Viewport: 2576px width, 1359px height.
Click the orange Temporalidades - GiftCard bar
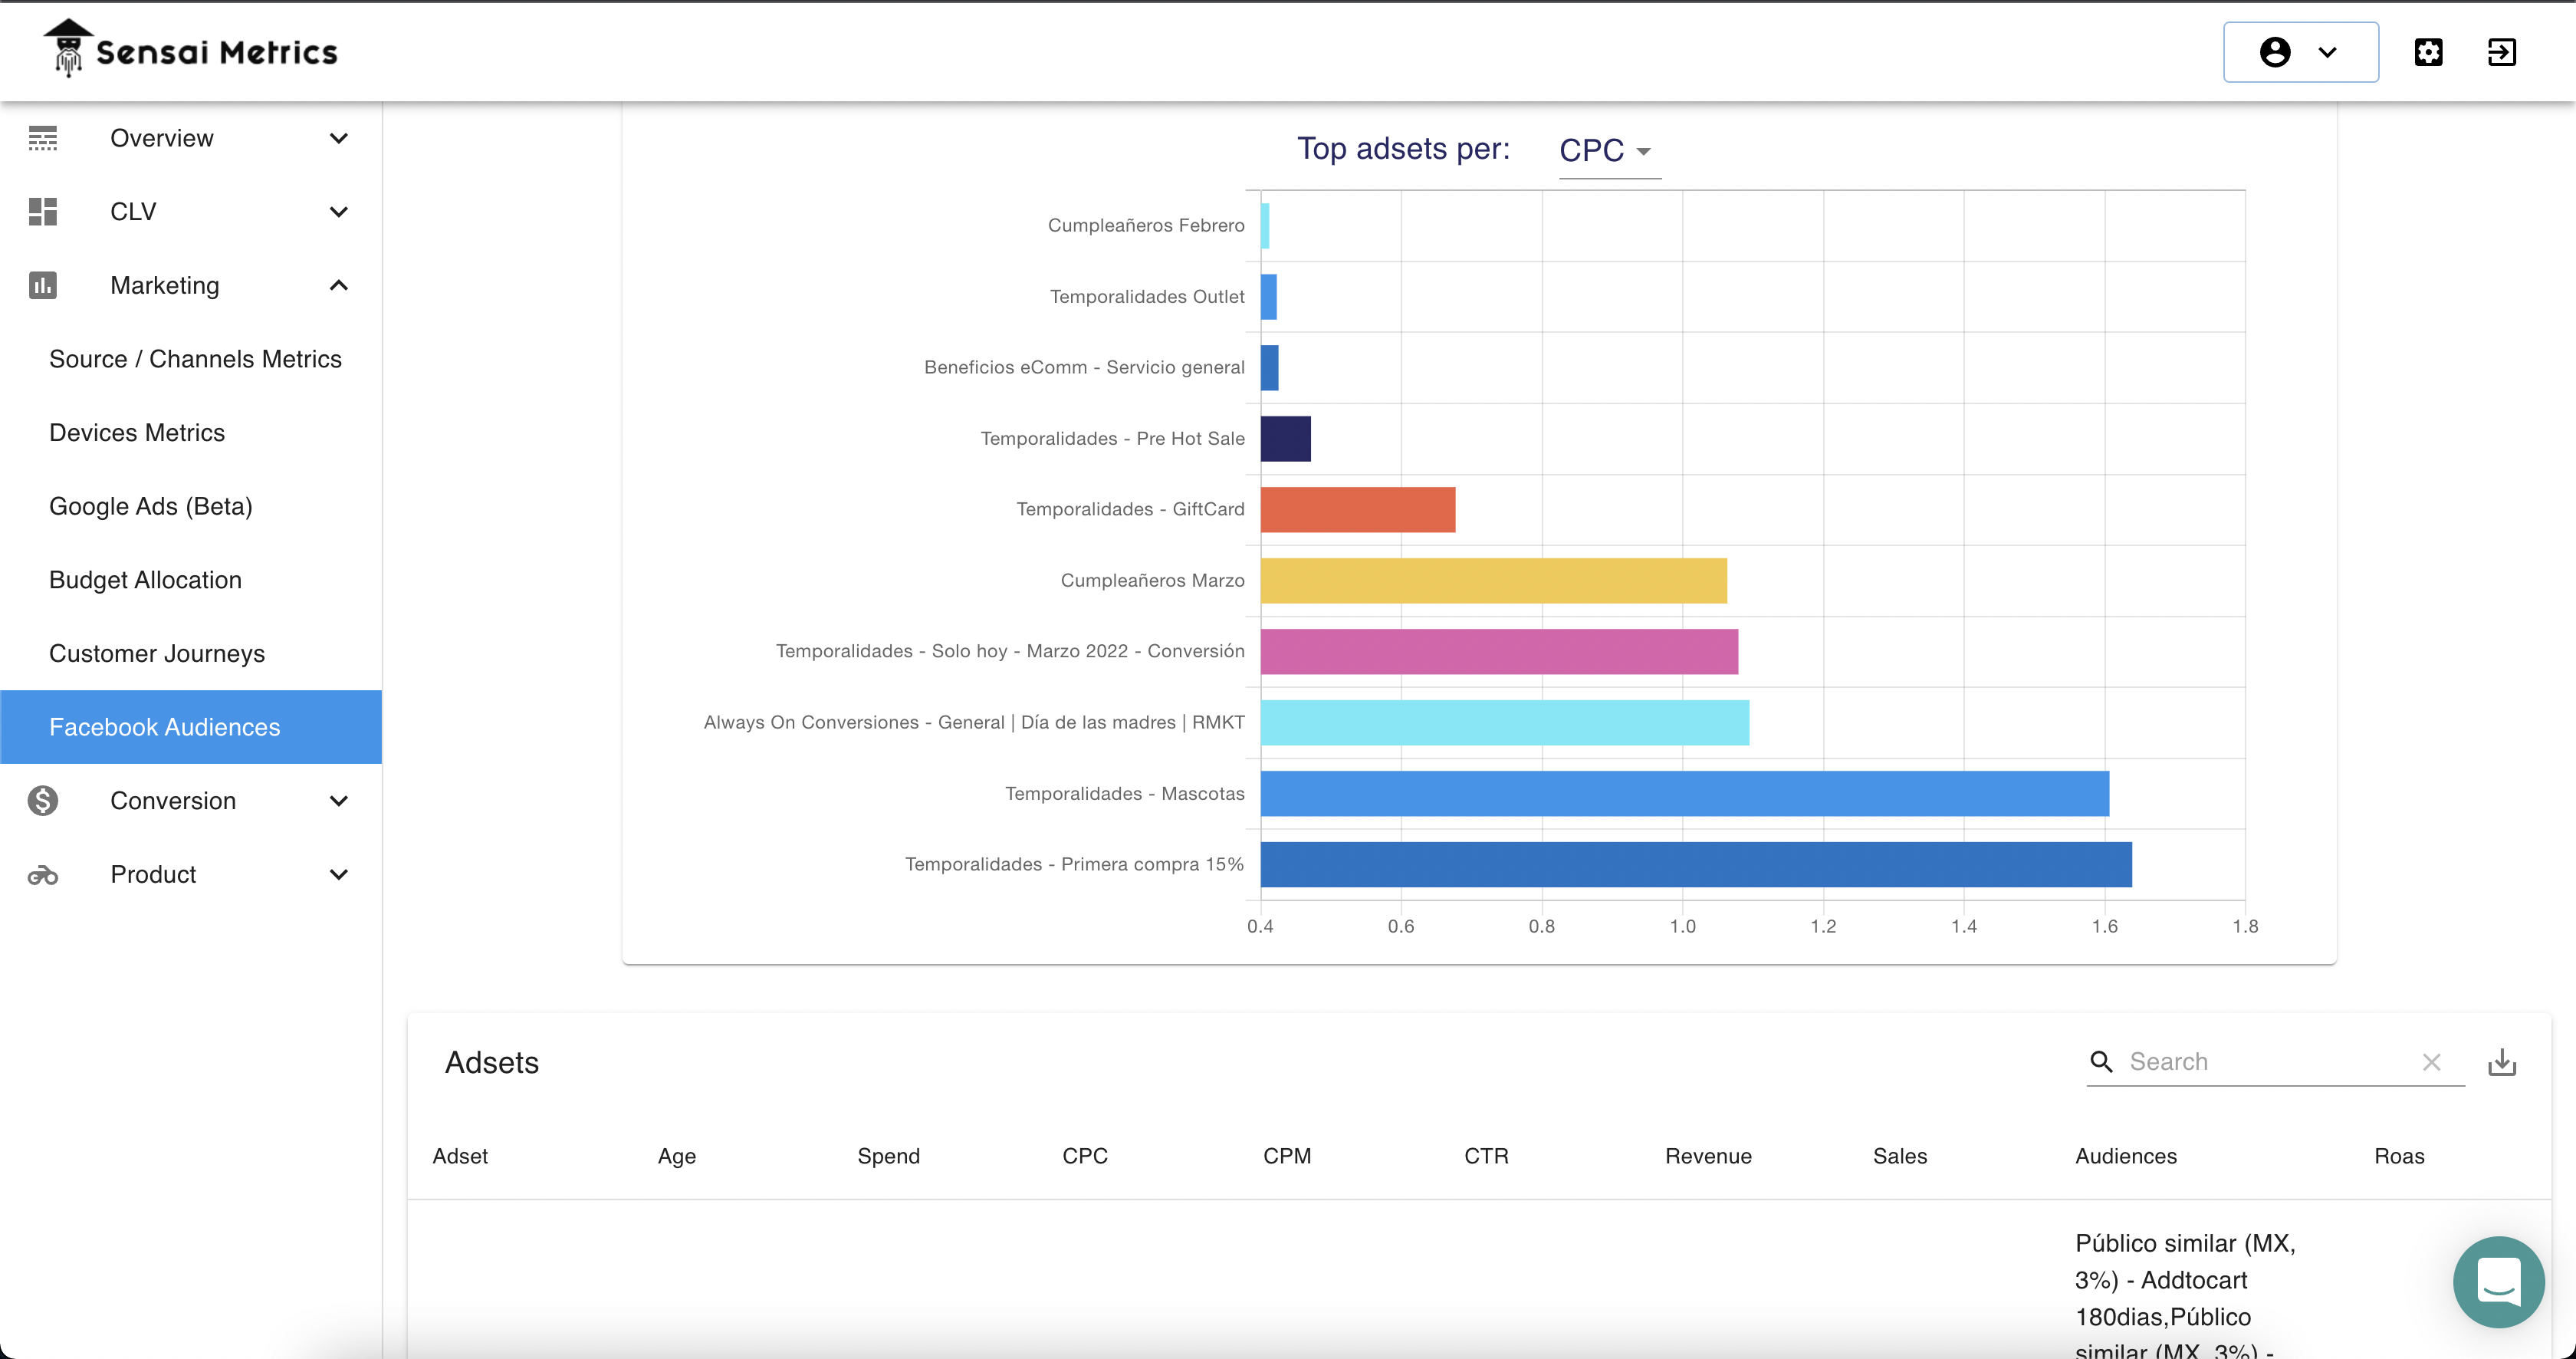1358,510
